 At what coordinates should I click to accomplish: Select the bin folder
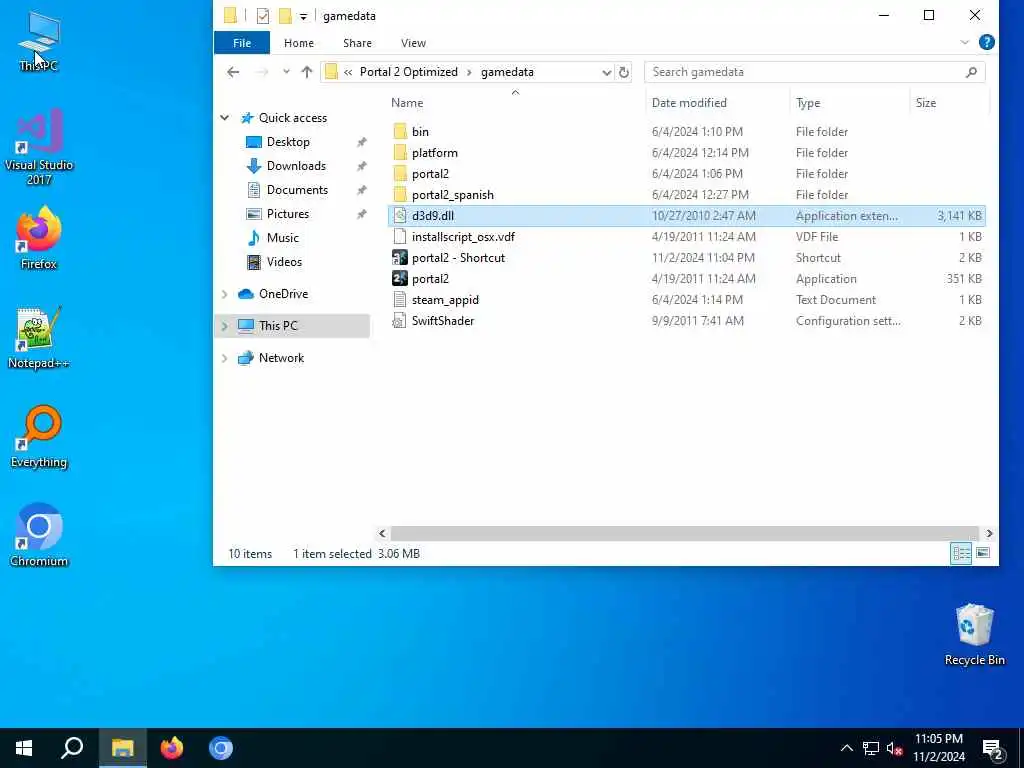(686, 132)
